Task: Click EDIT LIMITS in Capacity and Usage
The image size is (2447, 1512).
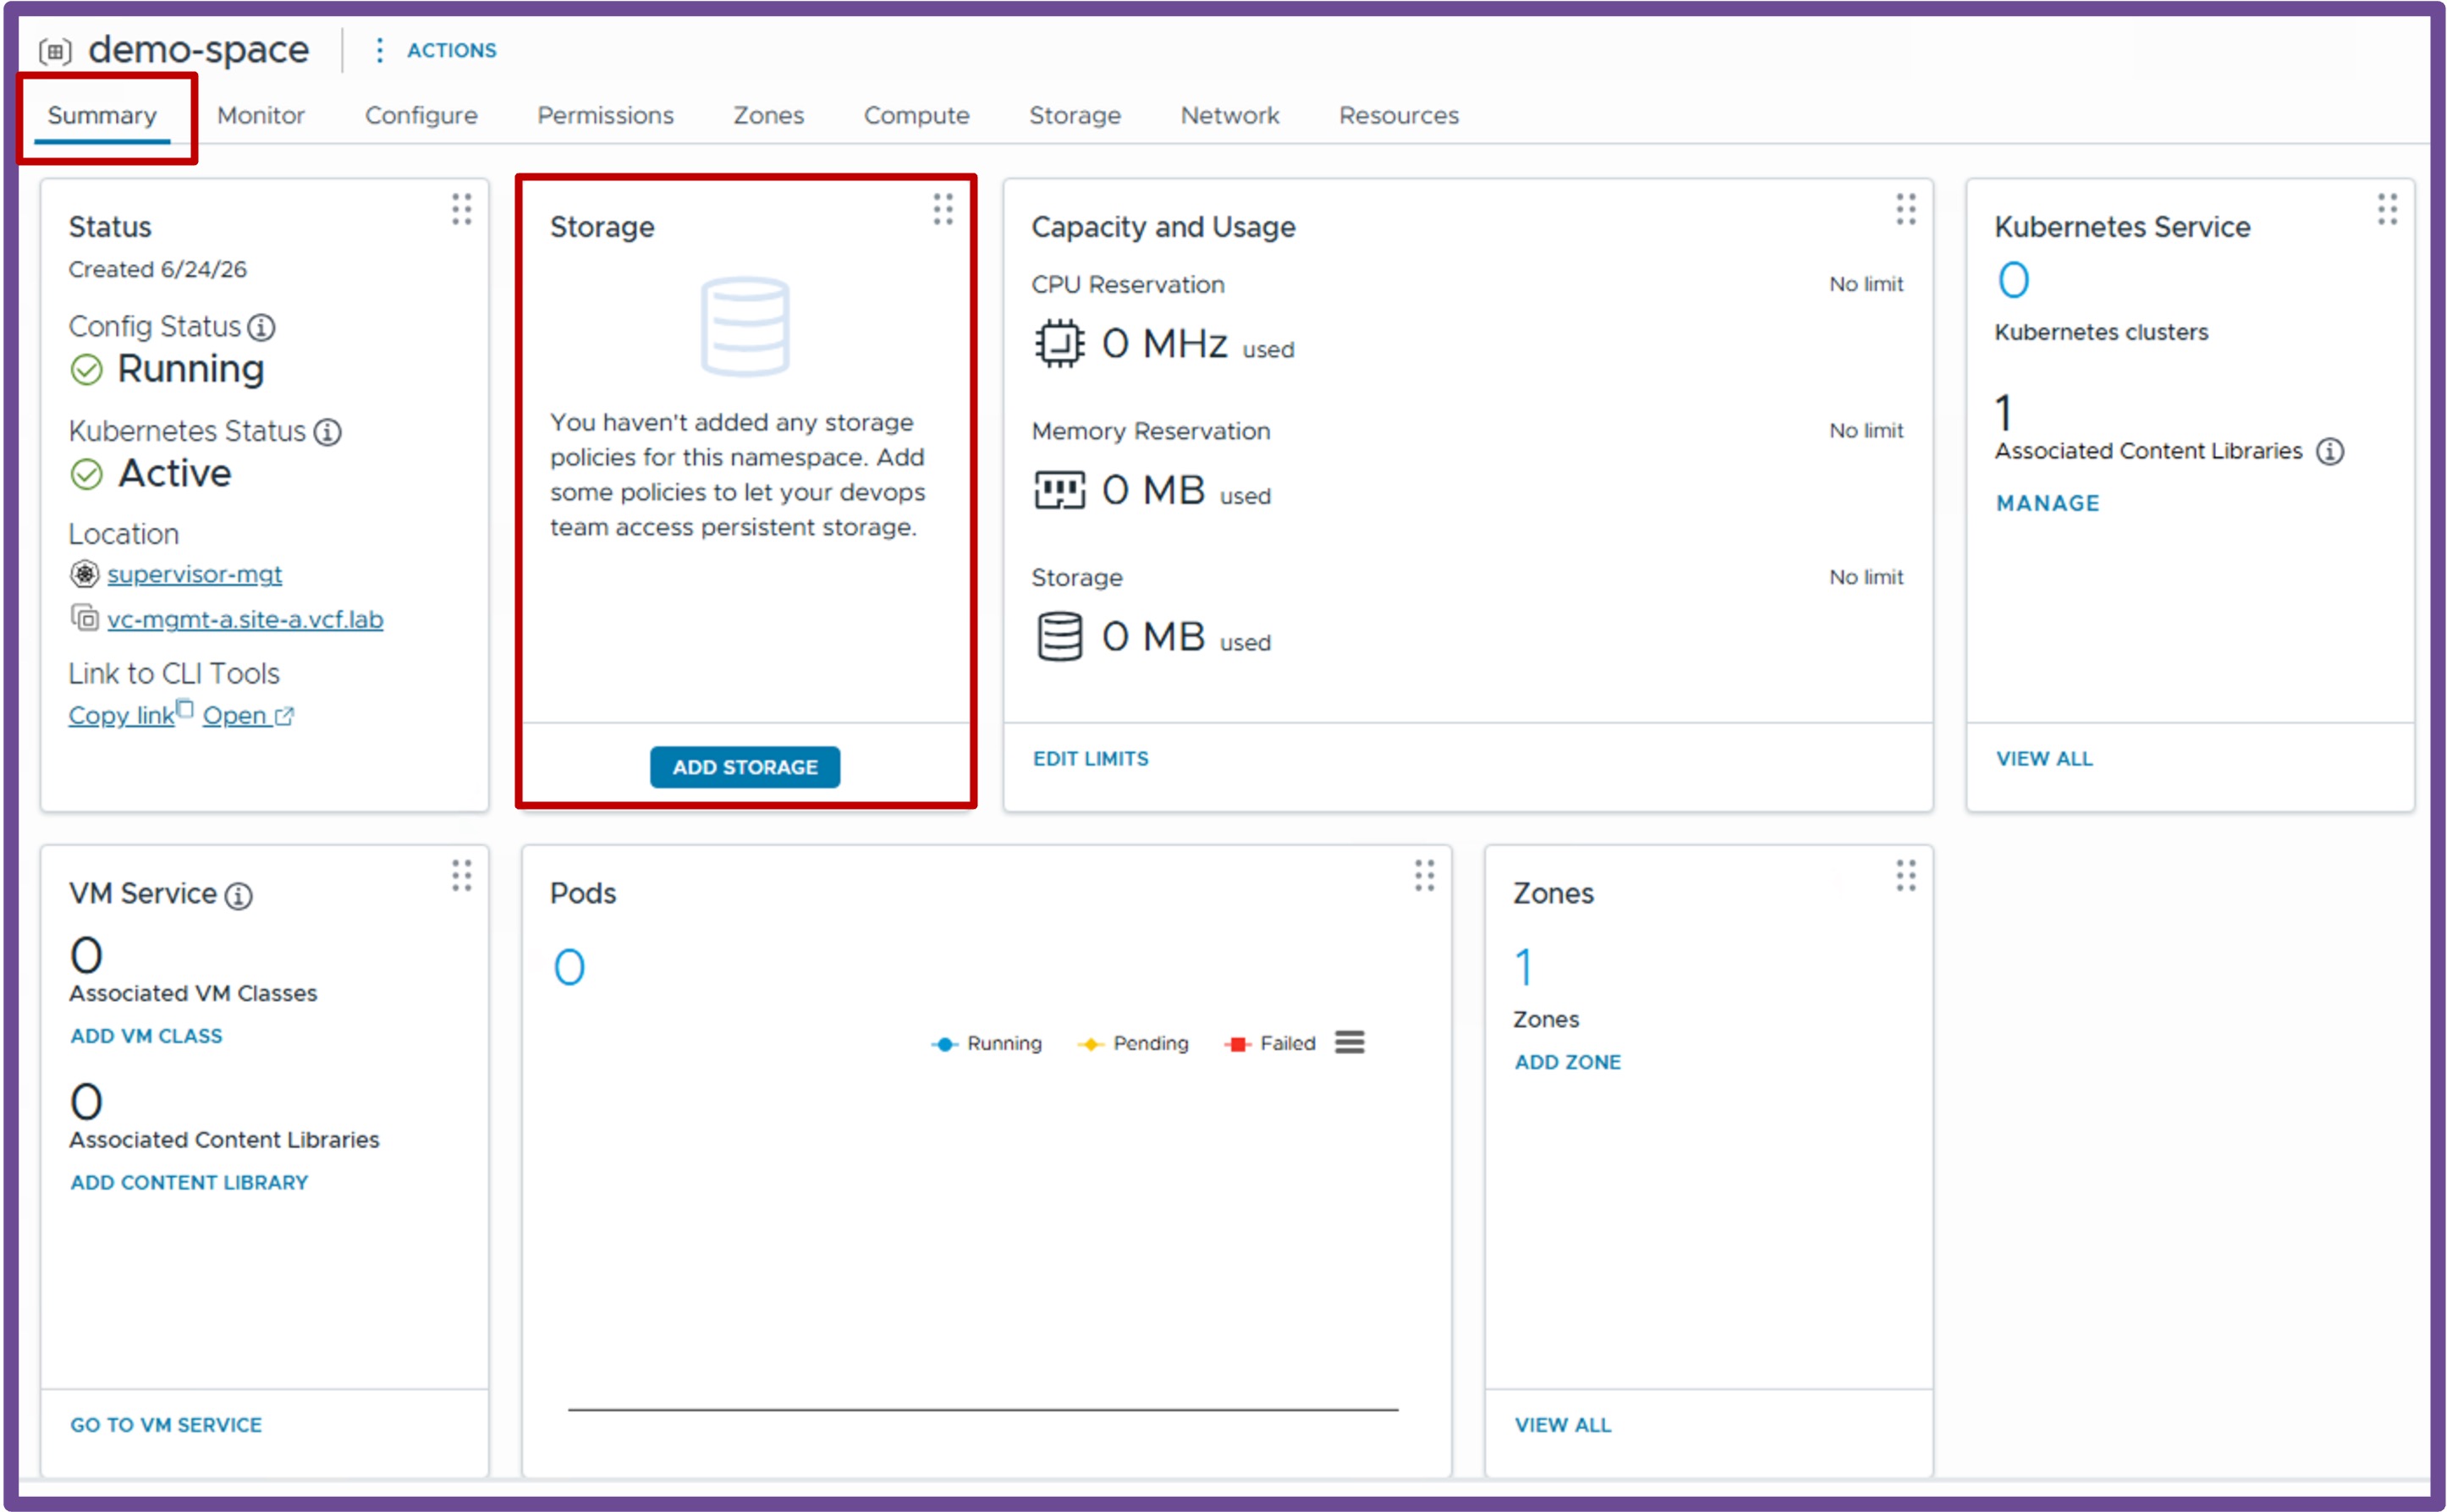Action: coord(1090,759)
